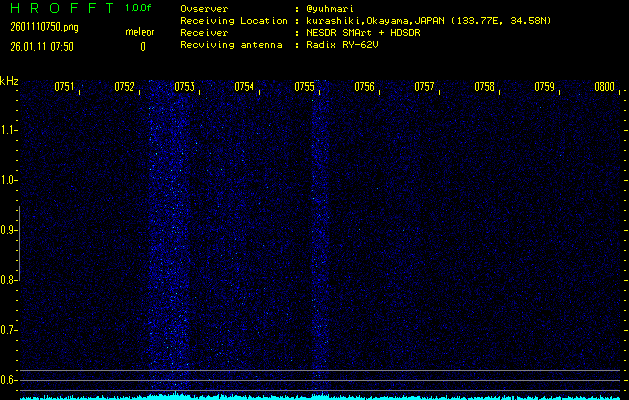The width and height of the screenshot is (629, 400).
Task: Click receiver value NESDR SMArt + HDSDR
Action: pos(363,32)
